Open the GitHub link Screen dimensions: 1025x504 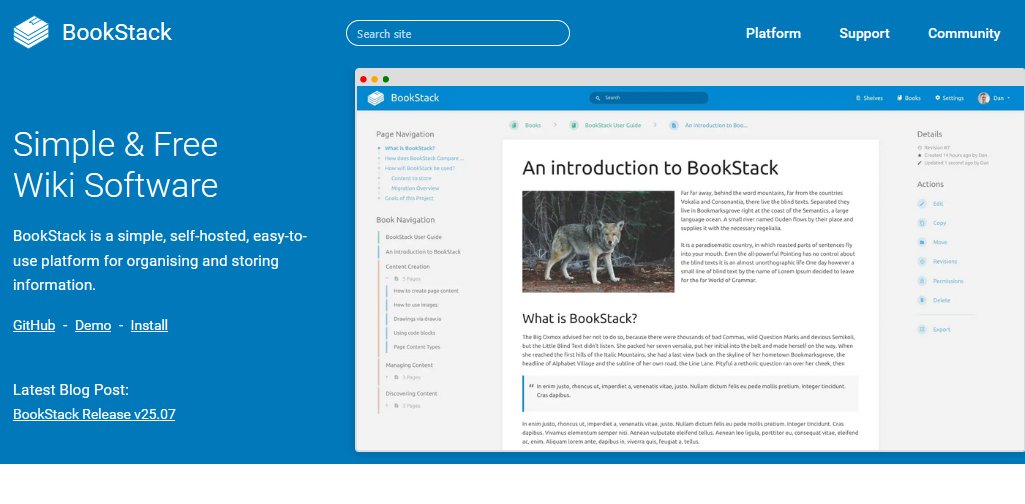tap(34, 325)
